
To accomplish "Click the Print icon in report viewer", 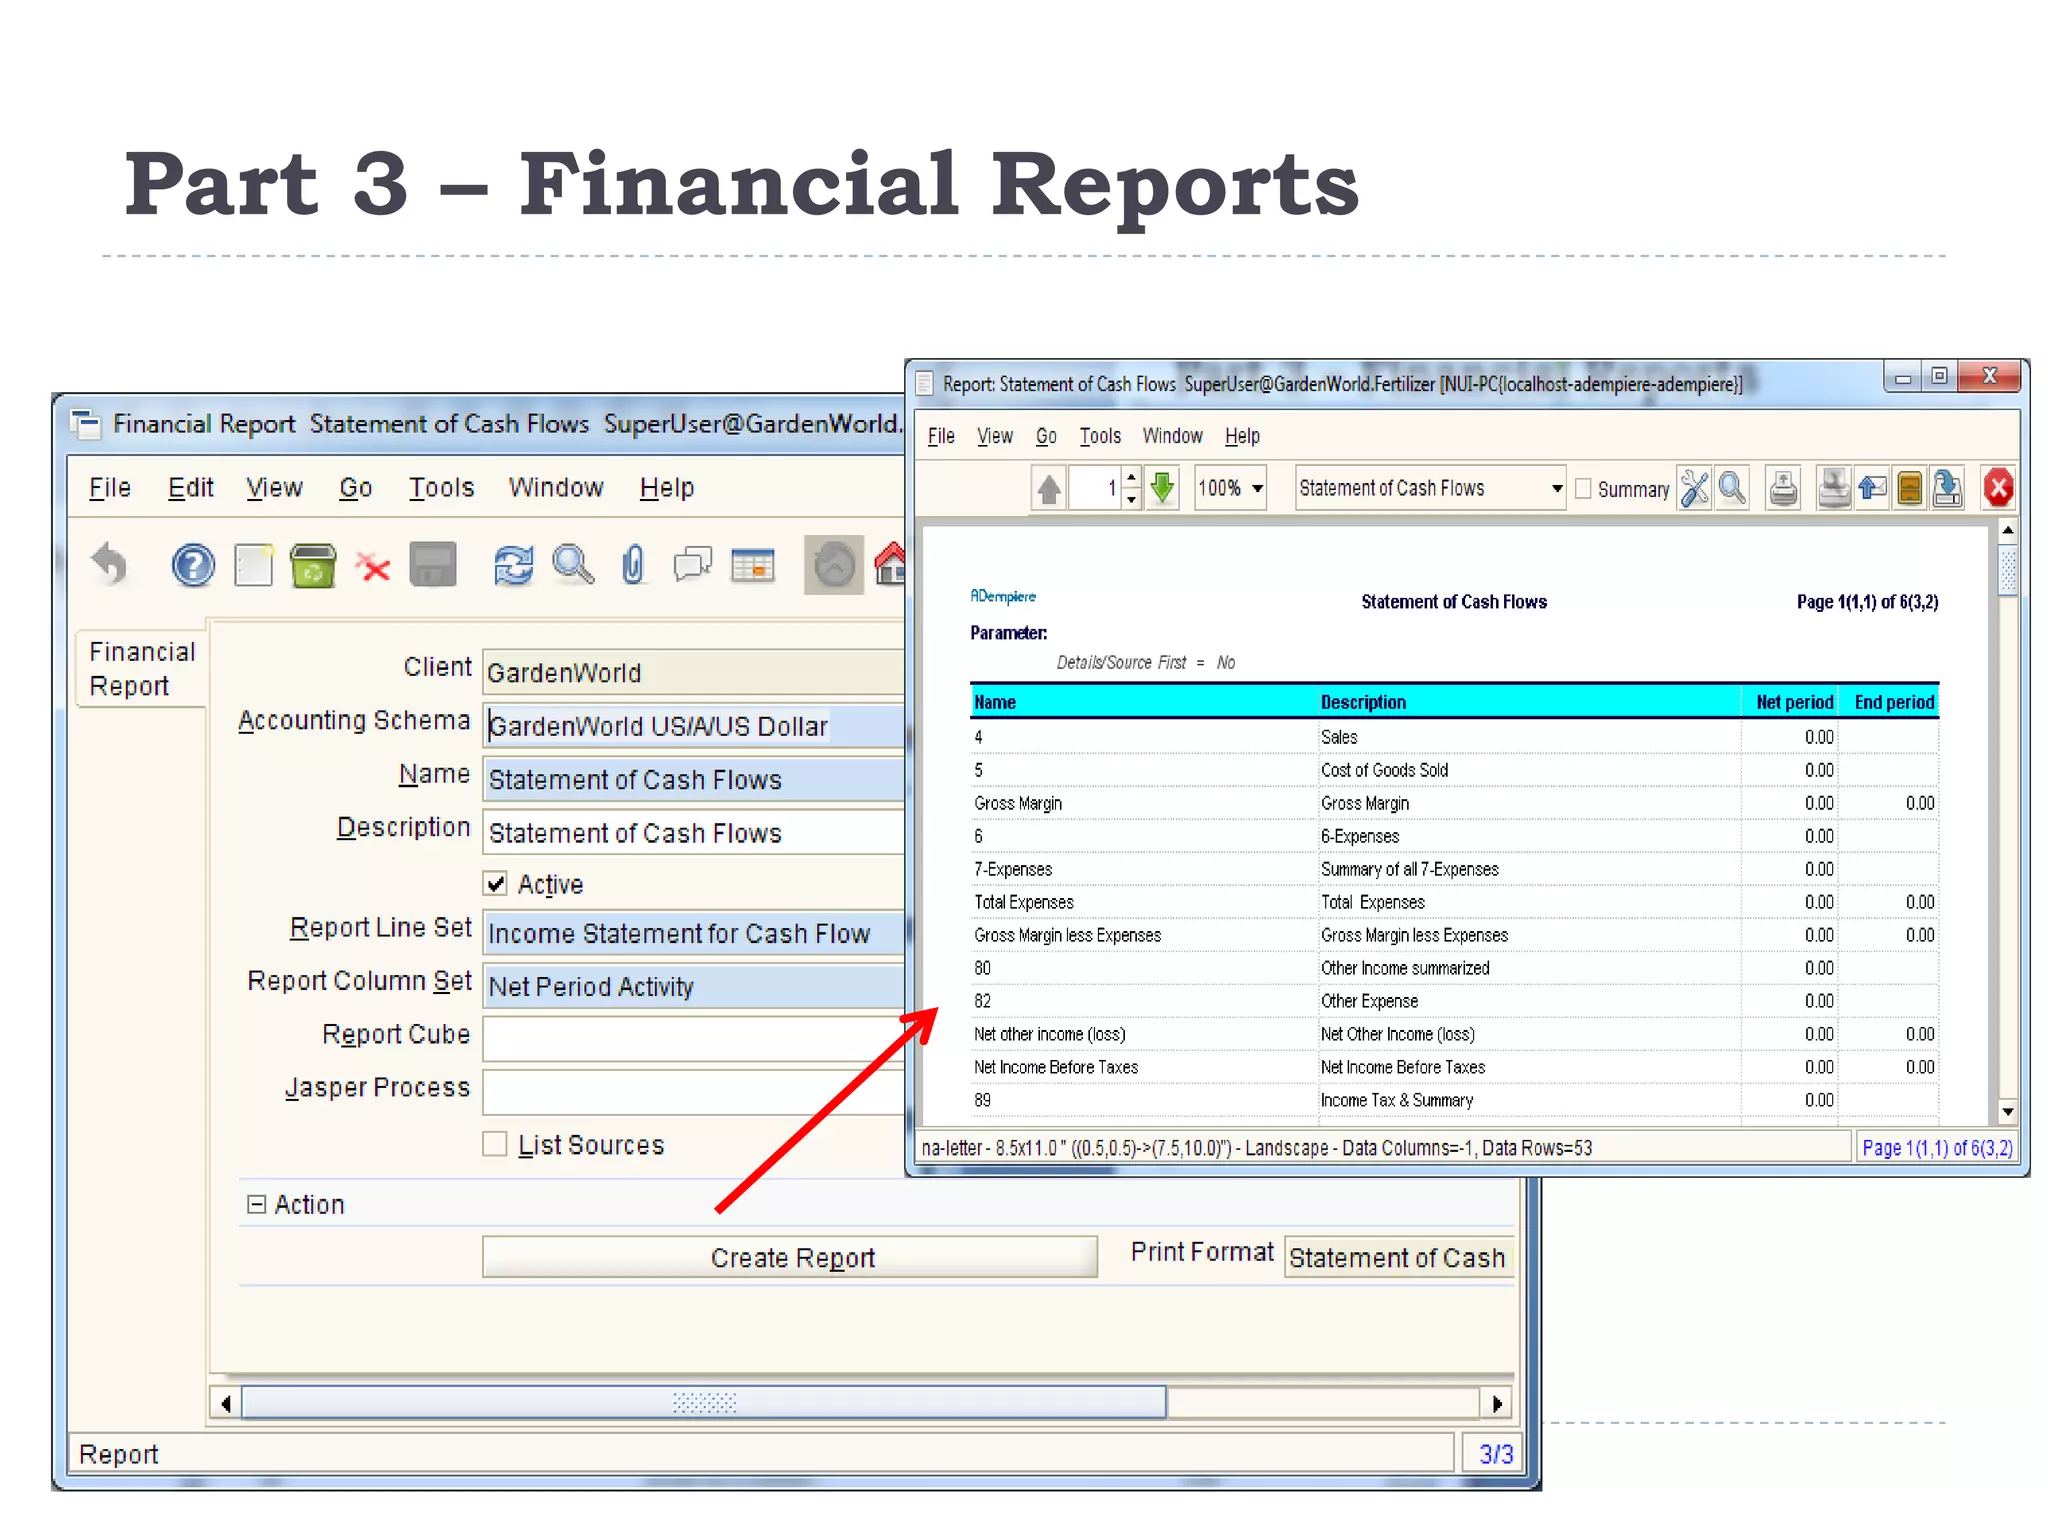I will click(1783, 489).
